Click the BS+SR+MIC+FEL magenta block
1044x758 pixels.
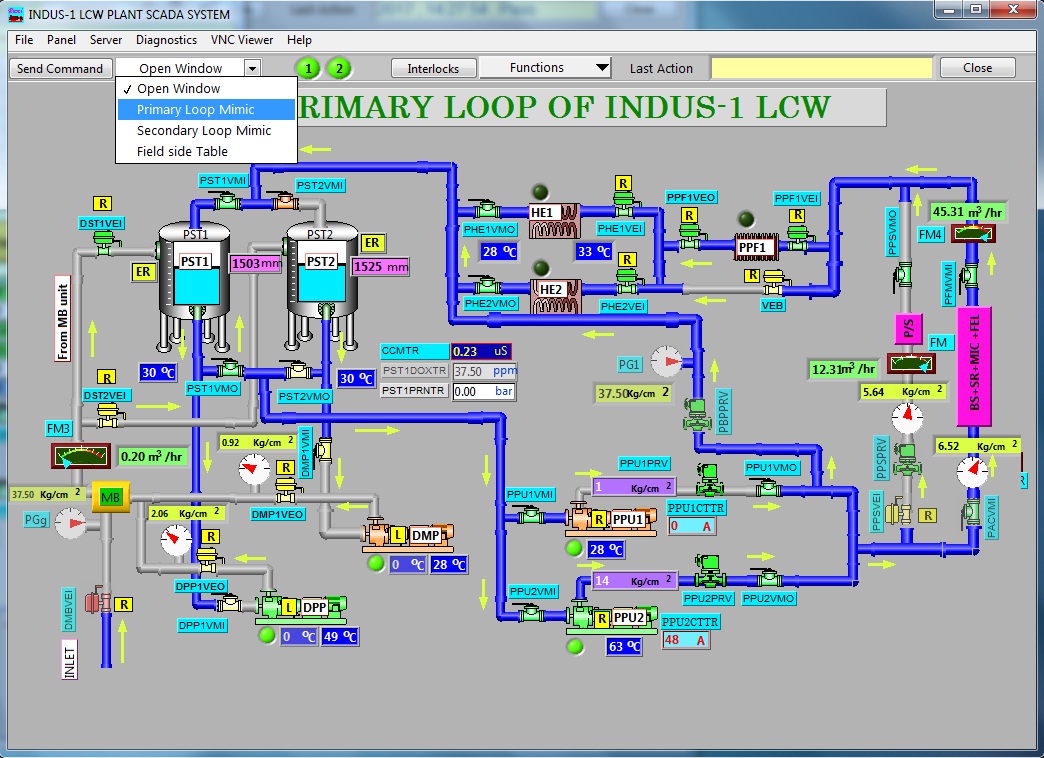tap(974, 366)
